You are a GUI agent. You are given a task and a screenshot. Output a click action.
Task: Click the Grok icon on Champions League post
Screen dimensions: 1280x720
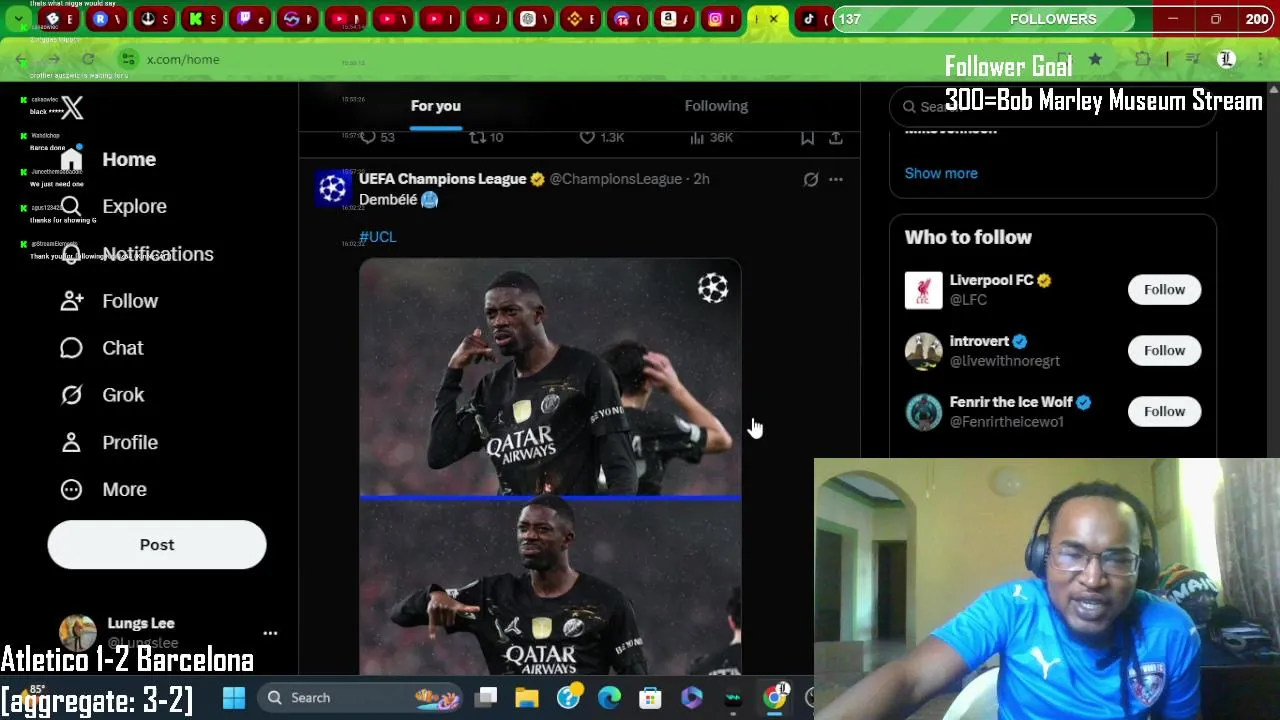(811, 180)
